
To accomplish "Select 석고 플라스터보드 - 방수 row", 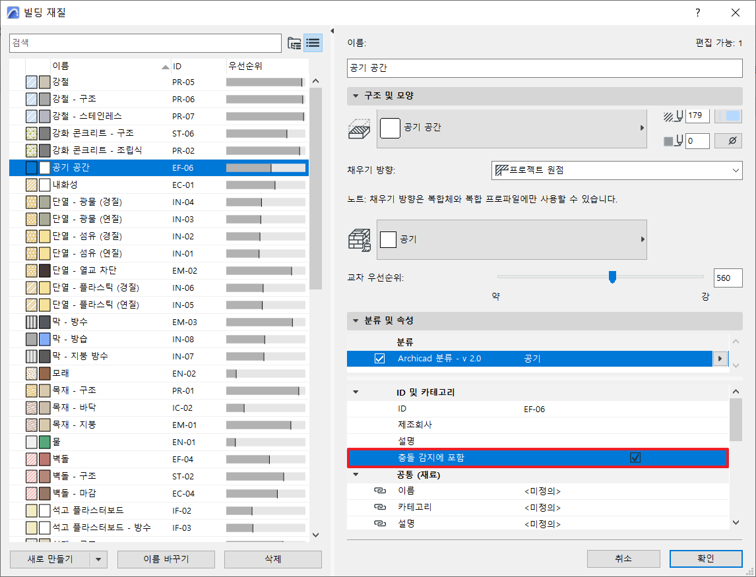I will click(x=159, y=528).
